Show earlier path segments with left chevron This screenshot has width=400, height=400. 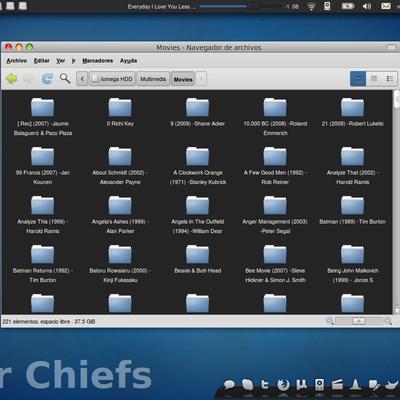[82, 79]
